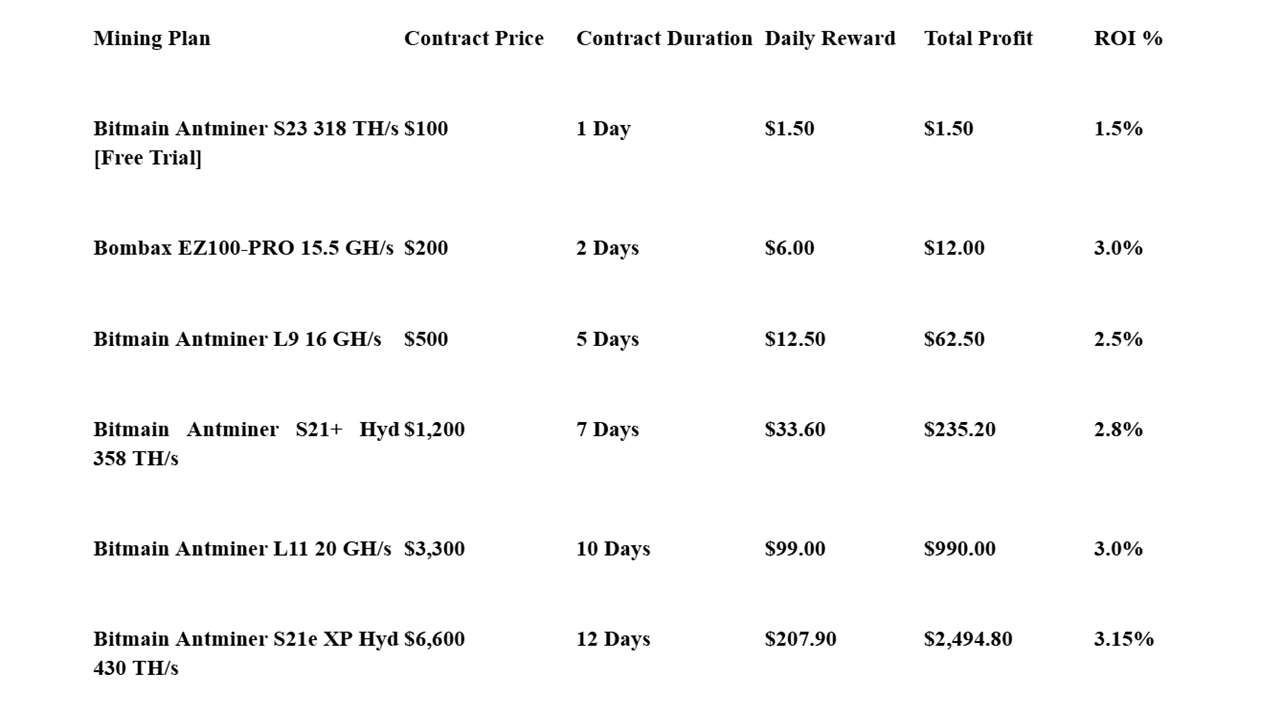Viewport: 1280px width, 720px height.
Task: Click the $6,600 contract price cell
Action: click(434, 639)
